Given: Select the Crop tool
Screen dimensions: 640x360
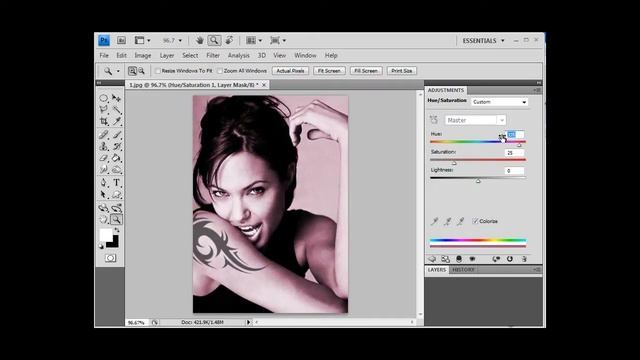Looking at the screenshot, I should pos(103,121).
